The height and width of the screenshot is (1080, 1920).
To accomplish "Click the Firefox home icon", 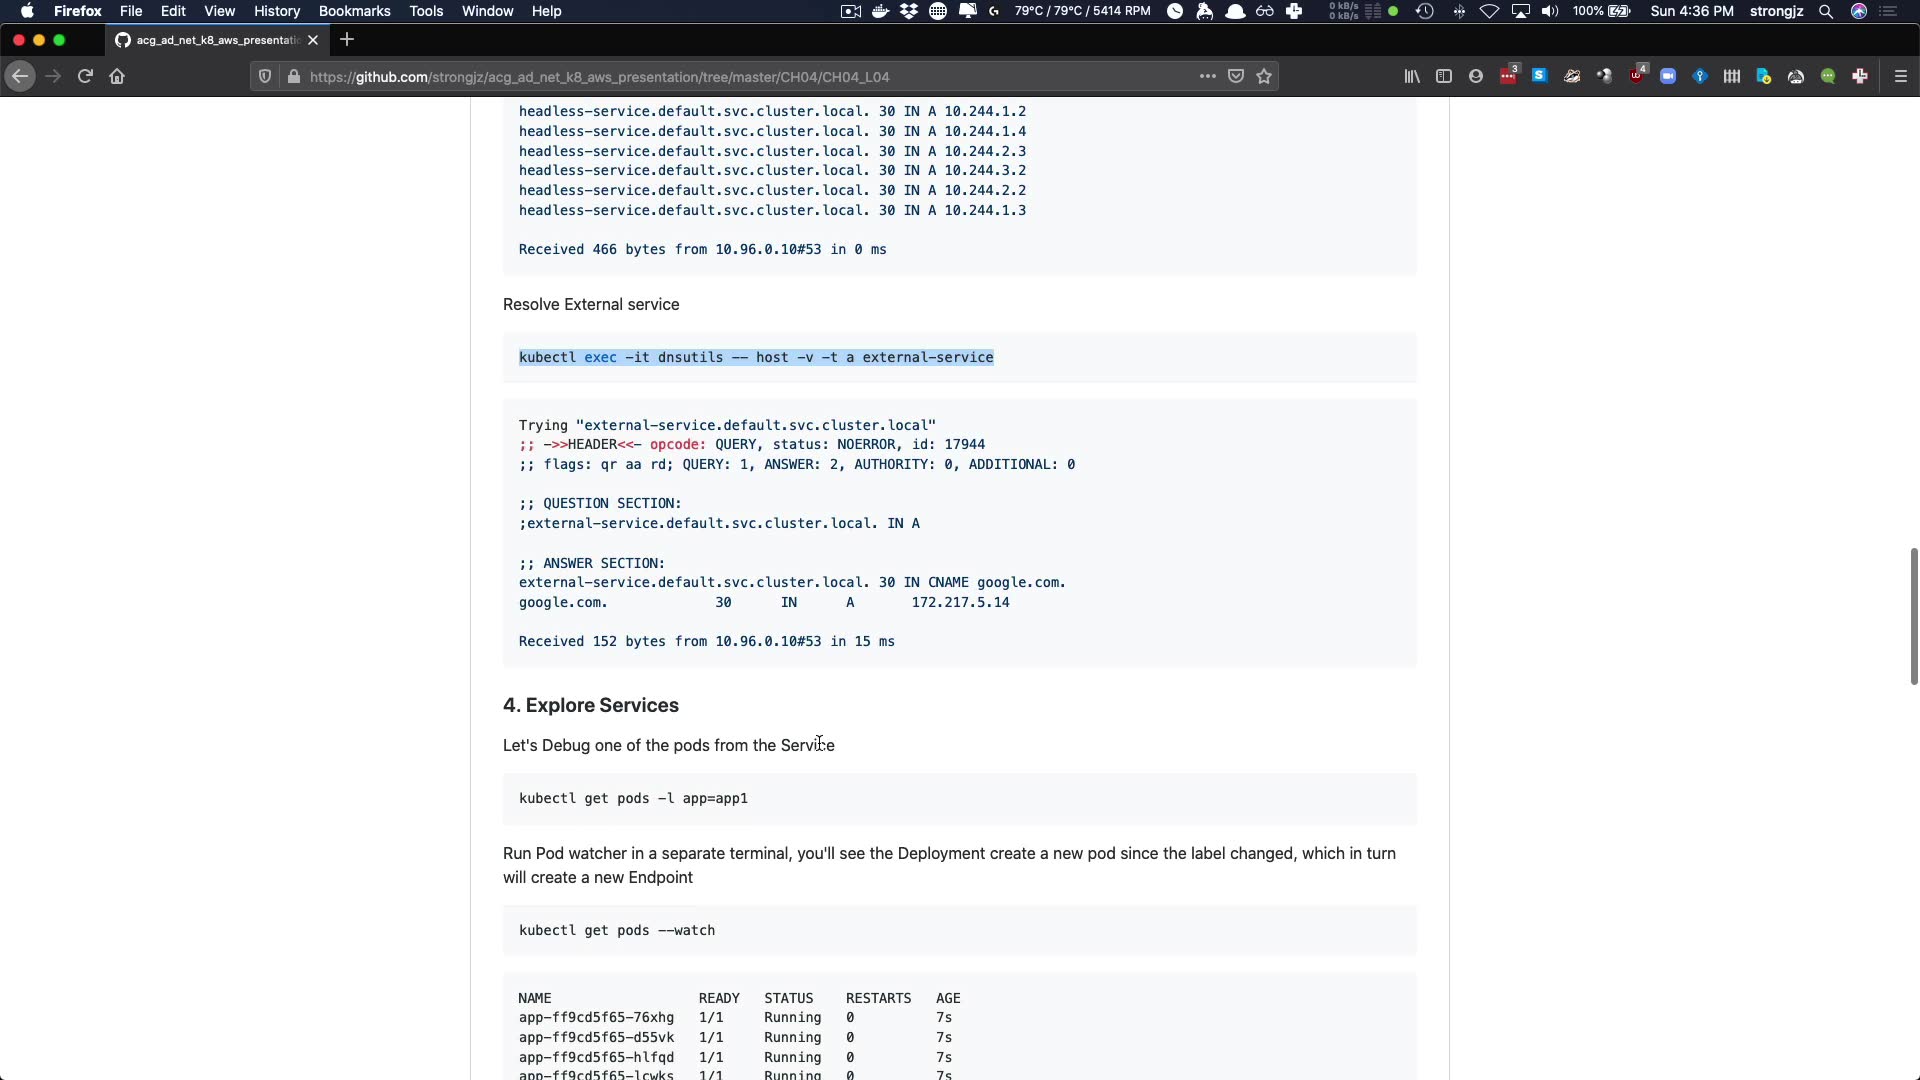I will pos(117,76).
